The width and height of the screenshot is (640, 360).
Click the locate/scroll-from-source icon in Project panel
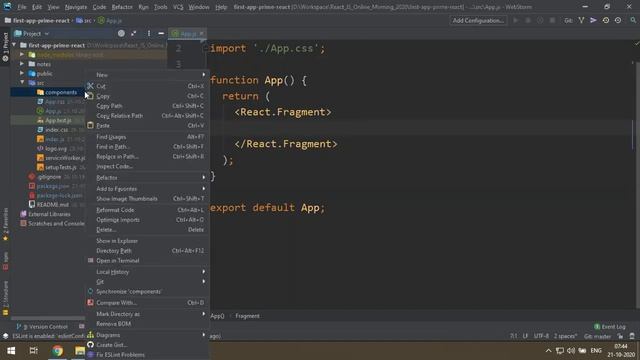pyautogui.click(x=121, y=33)
